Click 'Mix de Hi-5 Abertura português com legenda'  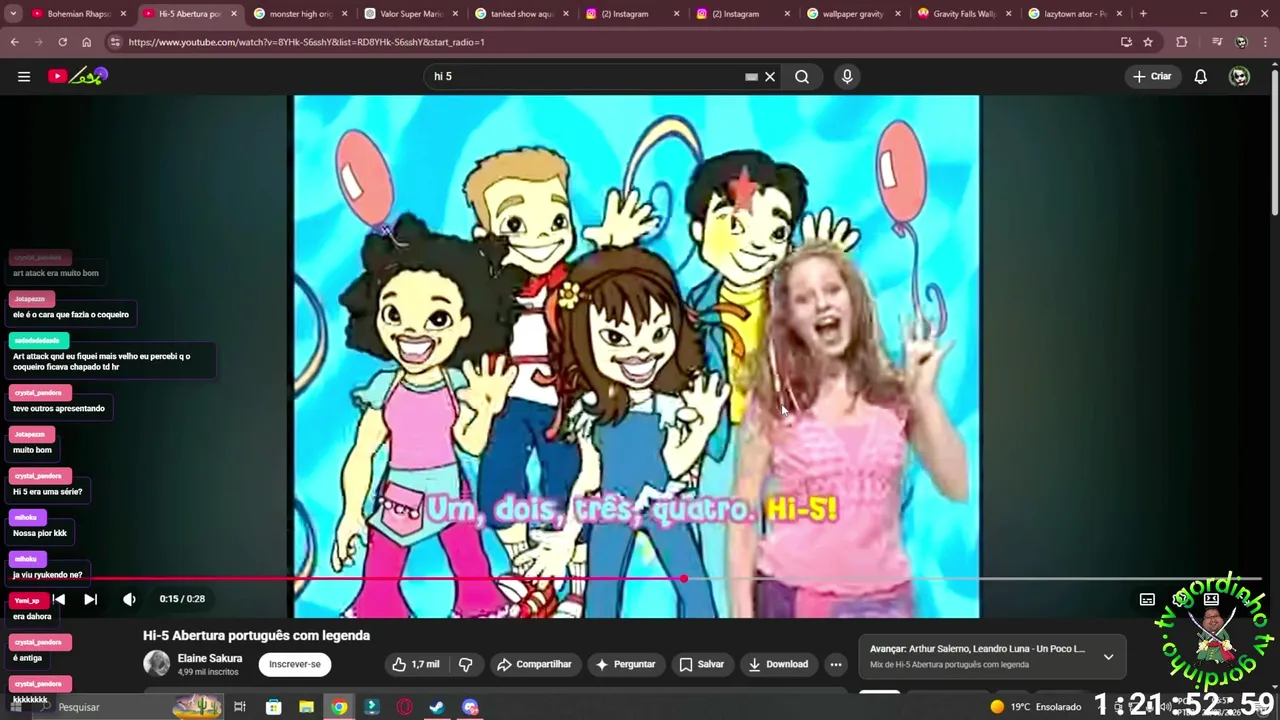949,665
